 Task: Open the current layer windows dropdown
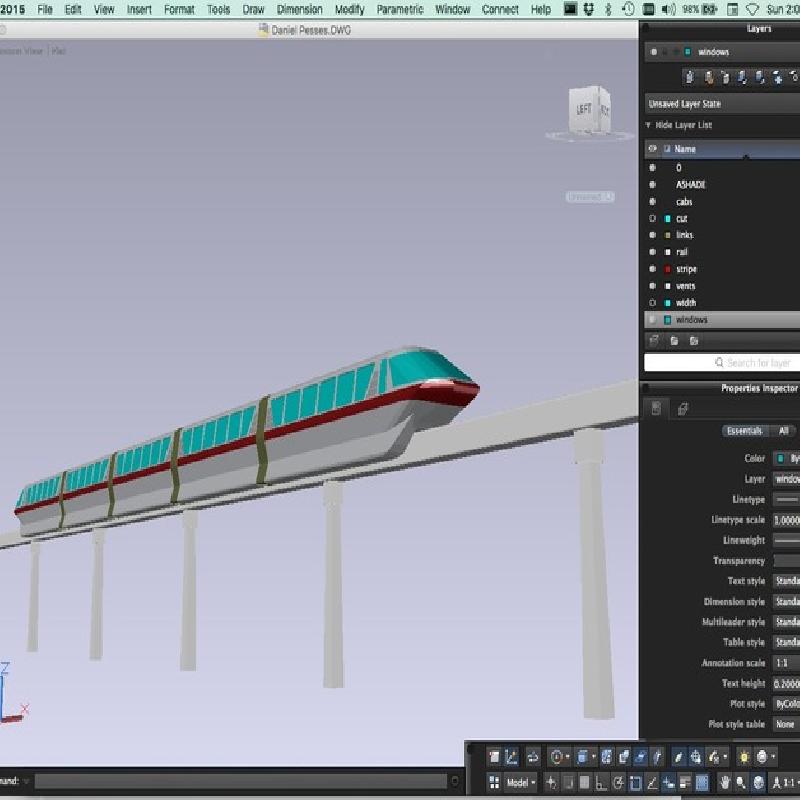pyautogui.click(x=722, y=52)
